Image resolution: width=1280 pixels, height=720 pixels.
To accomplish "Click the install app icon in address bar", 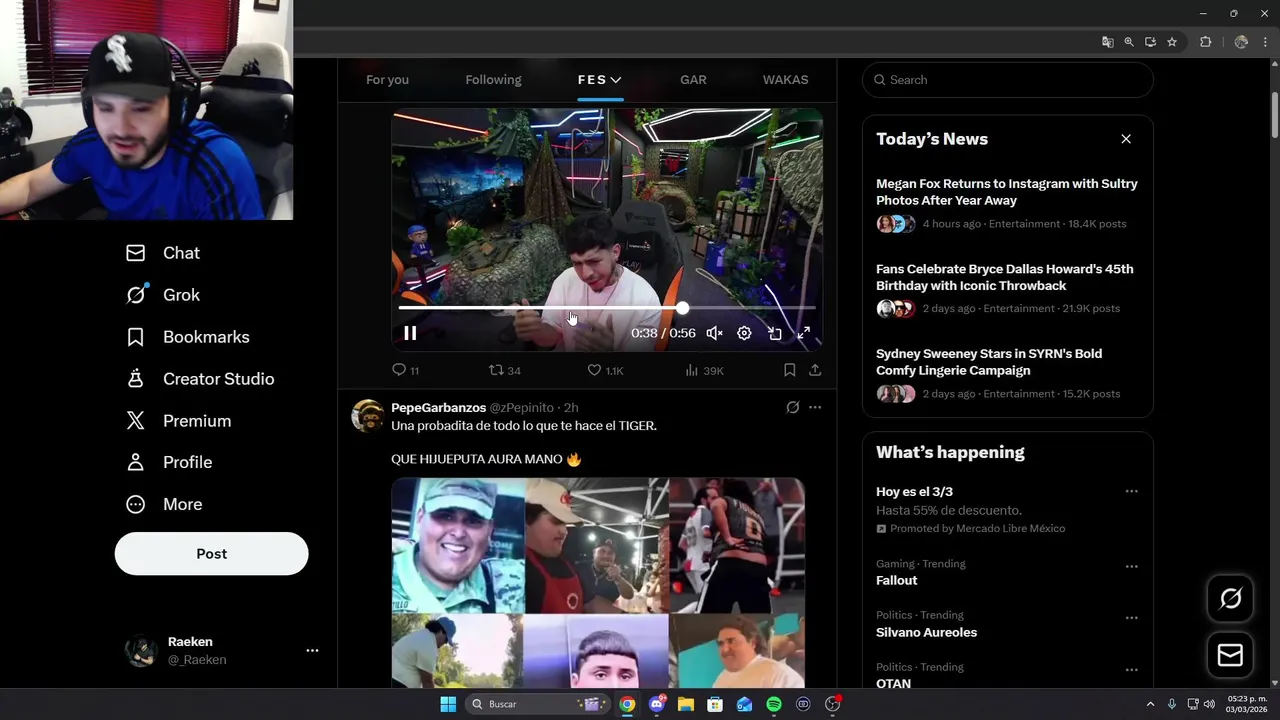I will (x=1150, y=42).
